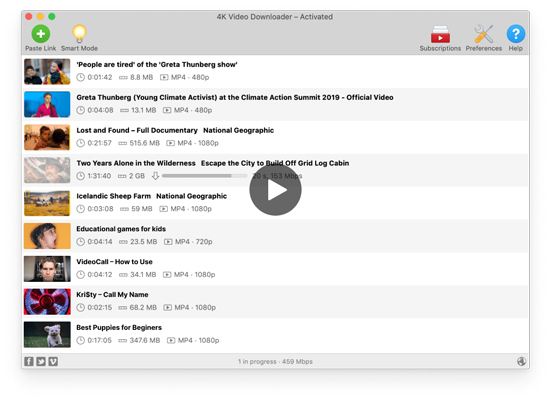Screen dimensions: 550x400
Task: Click title 'Best Puppies for Beginers'
Action: click(119, 328)
